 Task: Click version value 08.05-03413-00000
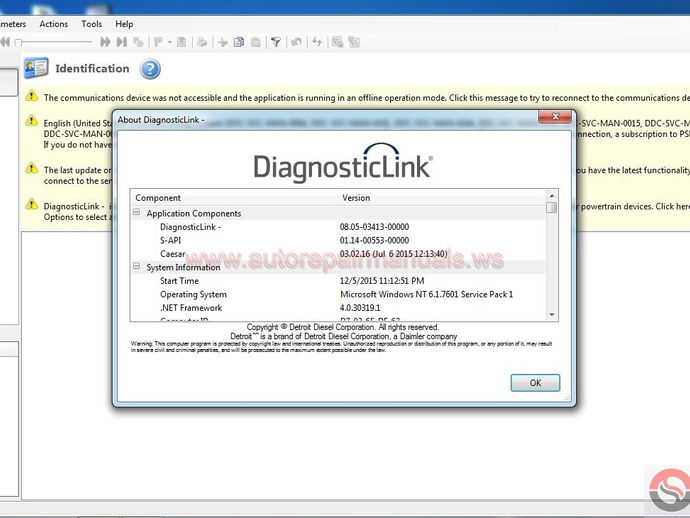pyautogui.click(x=374, y=227)
